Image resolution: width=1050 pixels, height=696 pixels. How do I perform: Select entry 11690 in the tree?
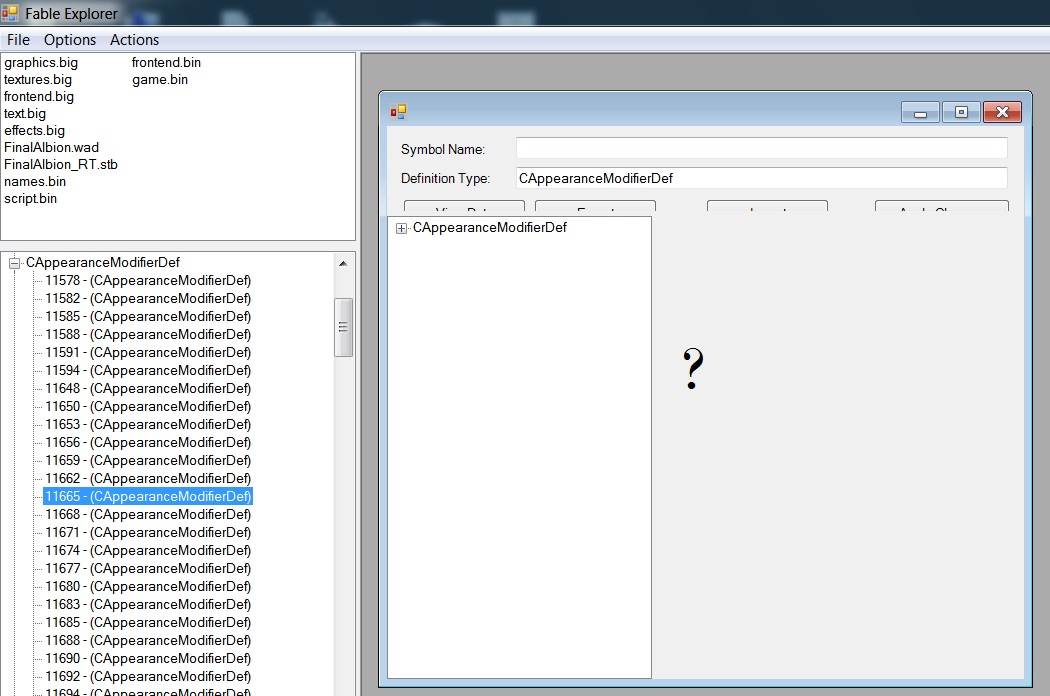click(x=148, y=658)
